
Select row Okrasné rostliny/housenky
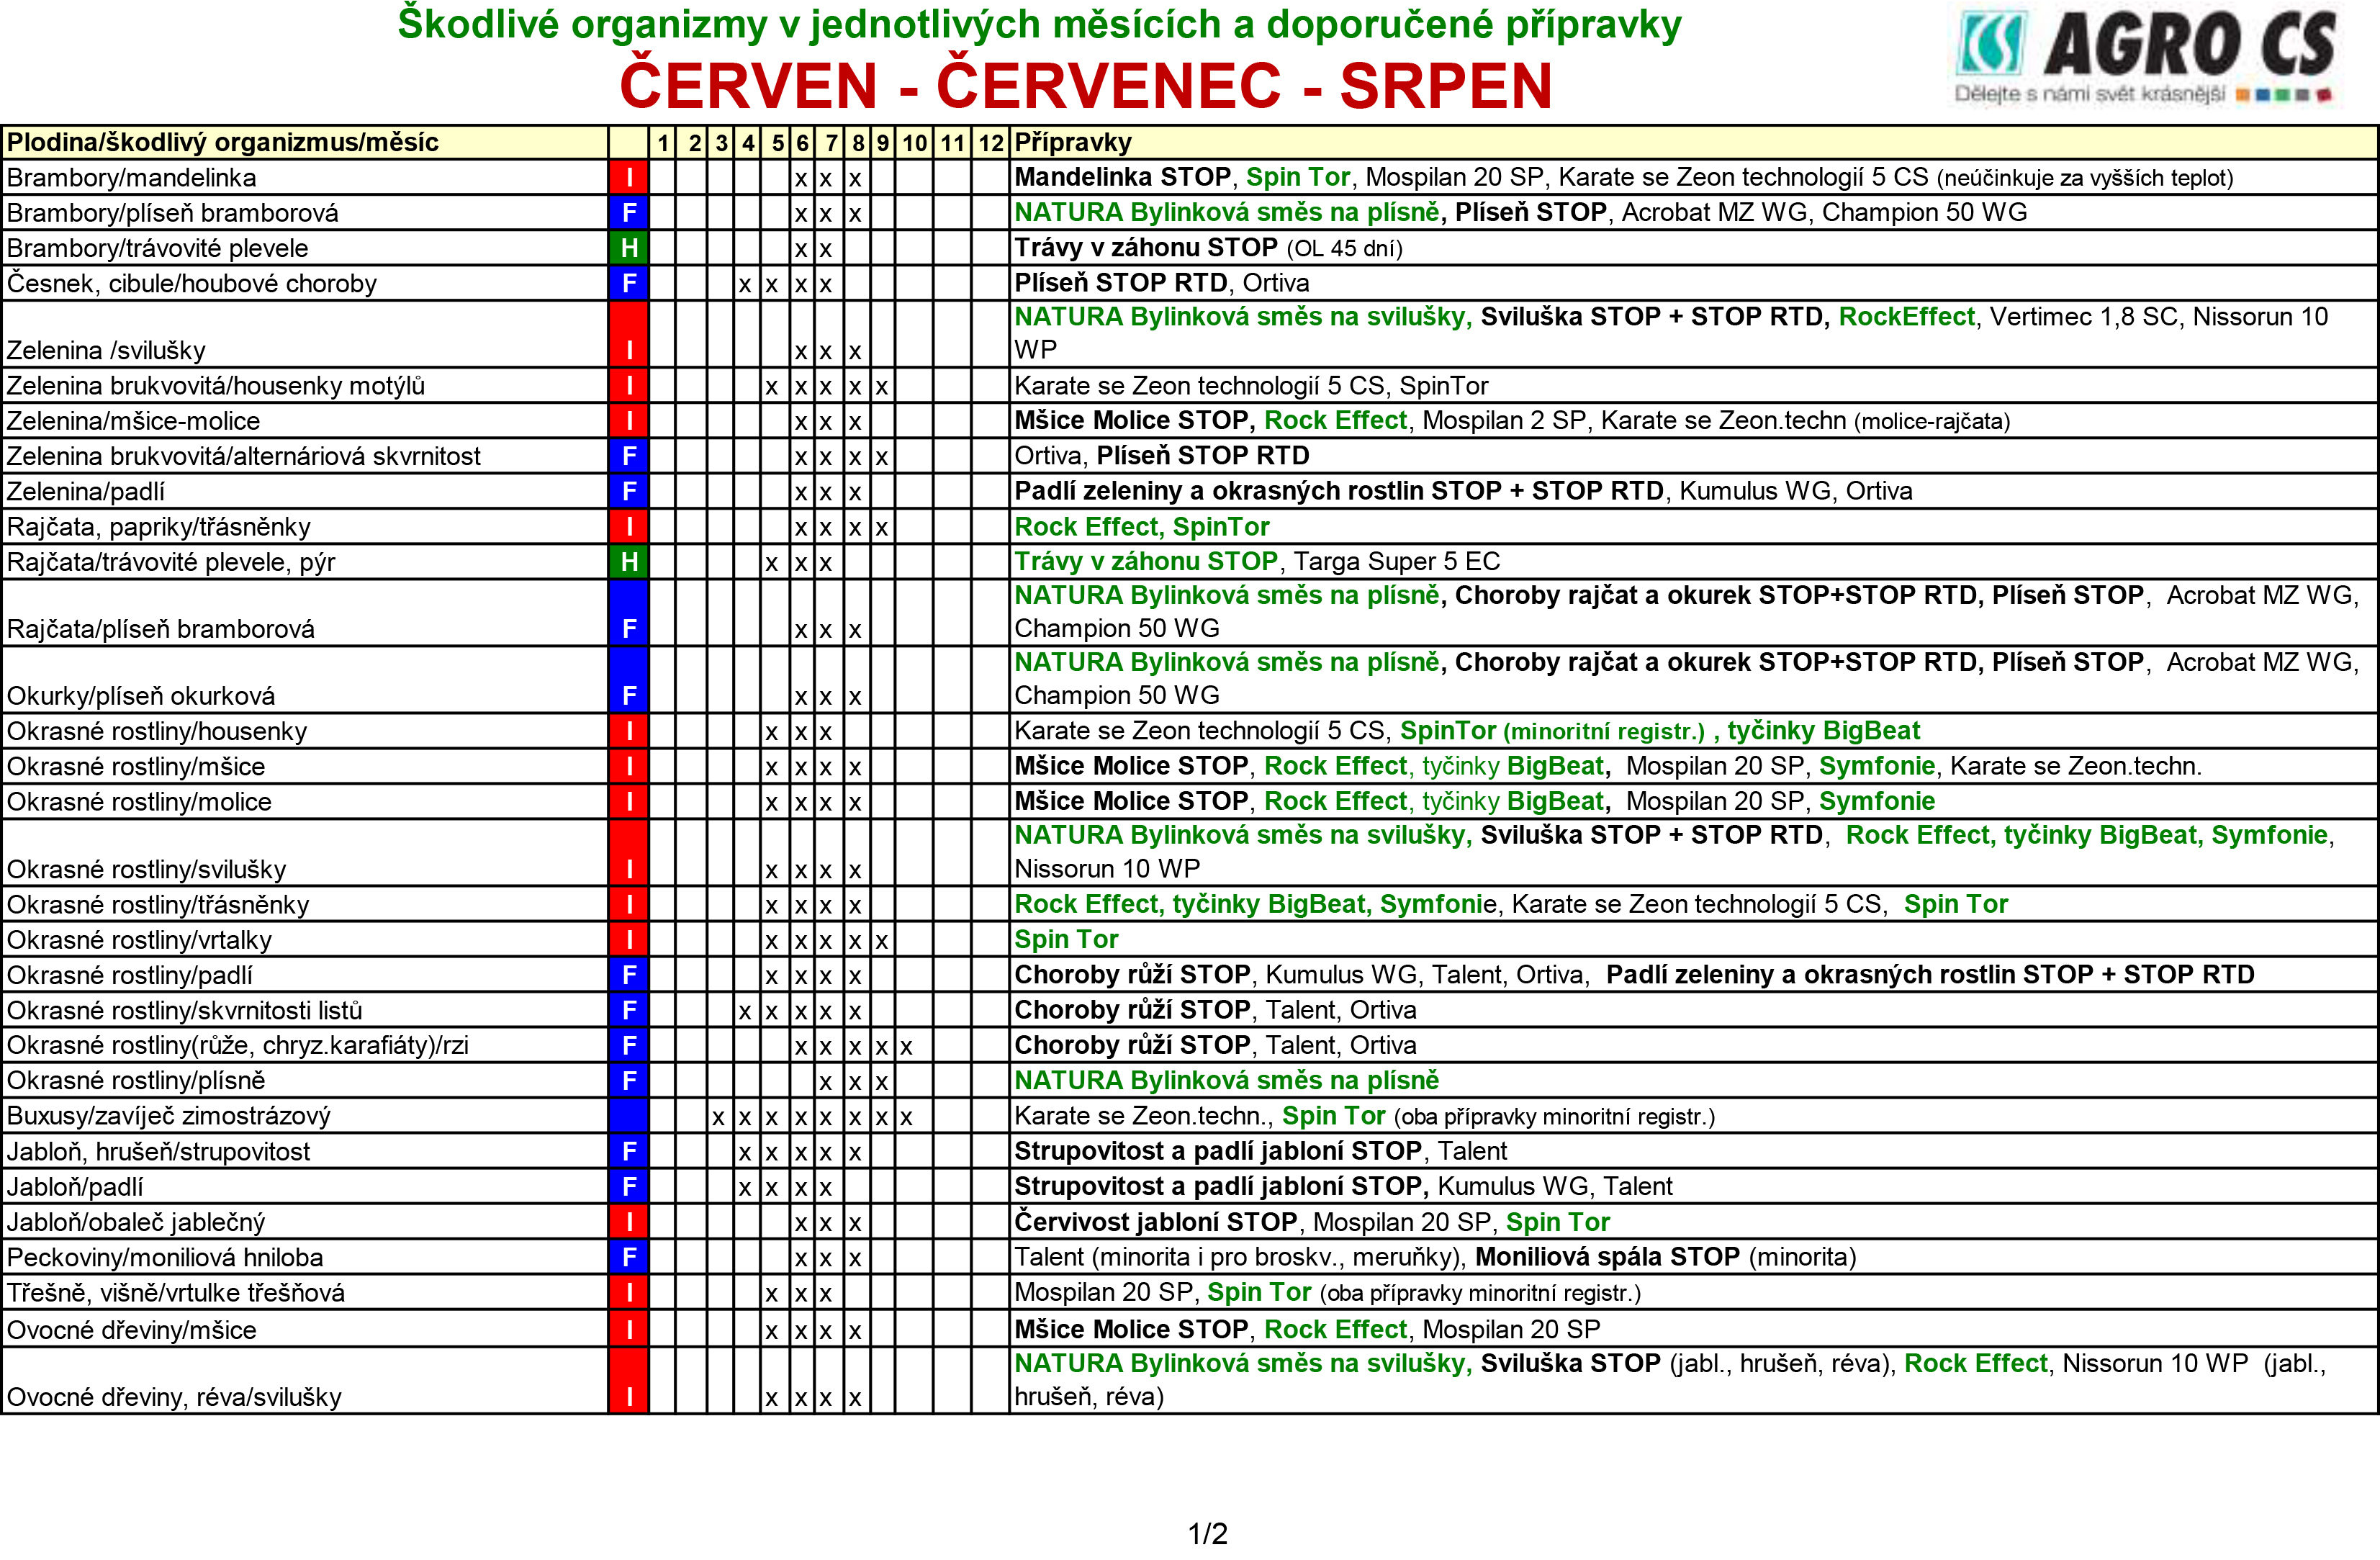pyautogui.click(x=1189, y=731)
